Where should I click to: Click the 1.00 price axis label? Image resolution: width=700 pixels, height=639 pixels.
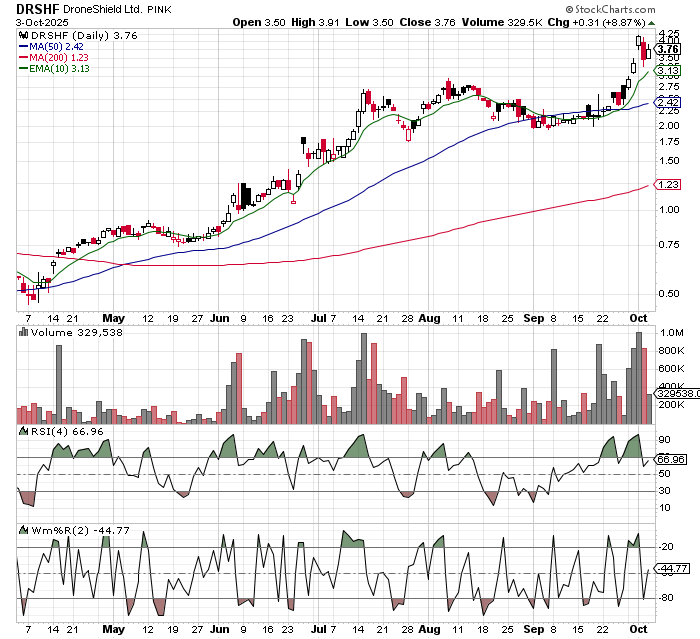(x=669, y=209)
